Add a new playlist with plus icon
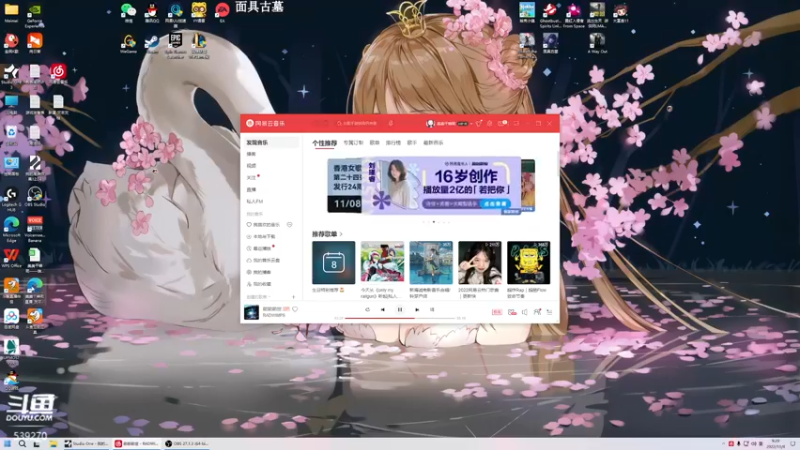Image resolution: width=800 pixels, height=450 pixels. [x=293, y=297]
